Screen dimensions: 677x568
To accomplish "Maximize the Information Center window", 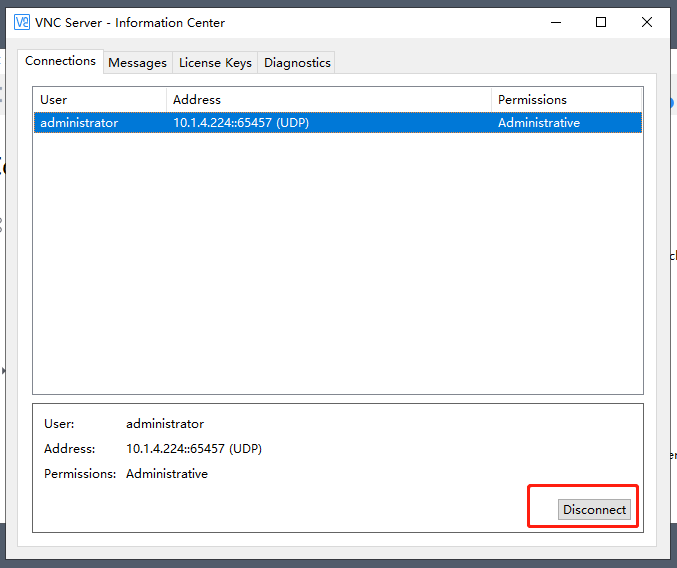I will click(x=601, y=22).
